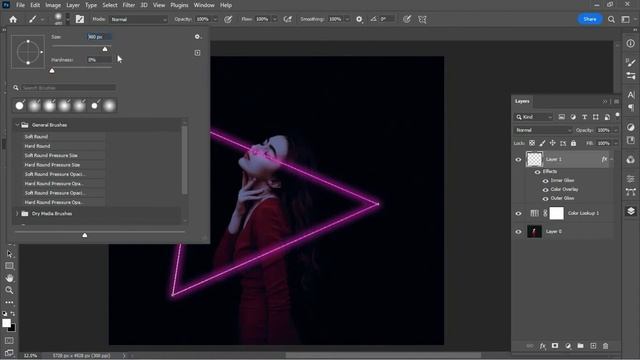Expand the Dry Media Brushes folder

17,213
